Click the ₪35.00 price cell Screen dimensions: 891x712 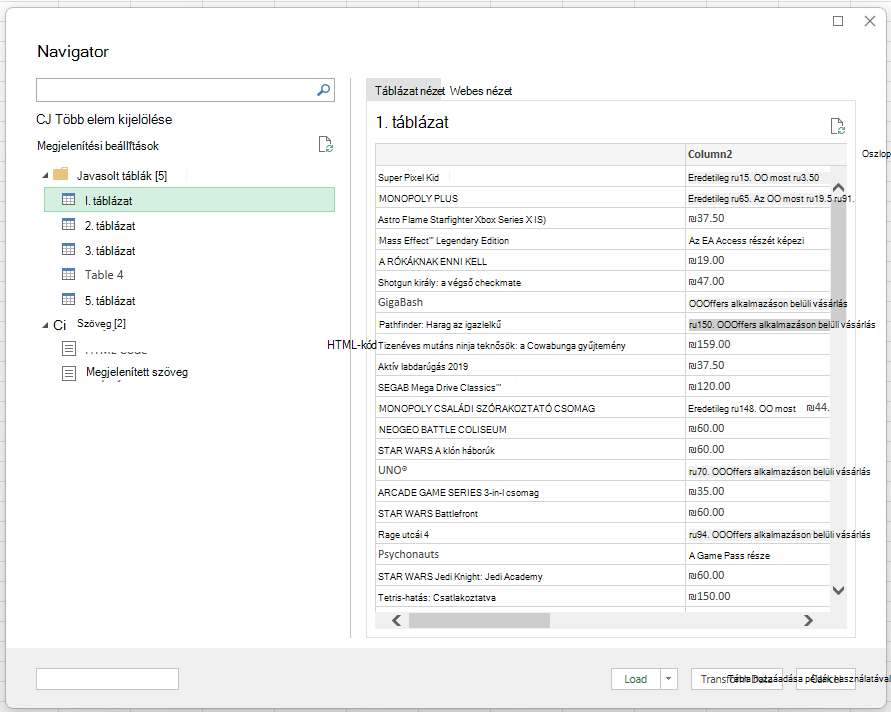coord(757,492)
